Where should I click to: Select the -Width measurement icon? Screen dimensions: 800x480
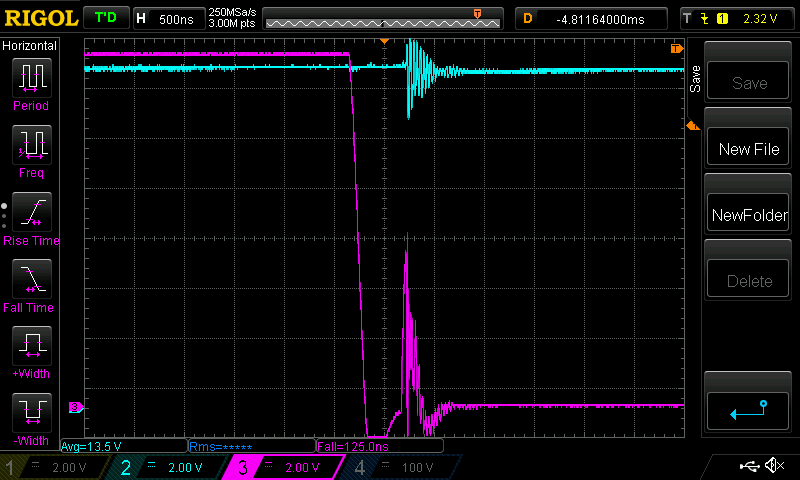(31, 418)
